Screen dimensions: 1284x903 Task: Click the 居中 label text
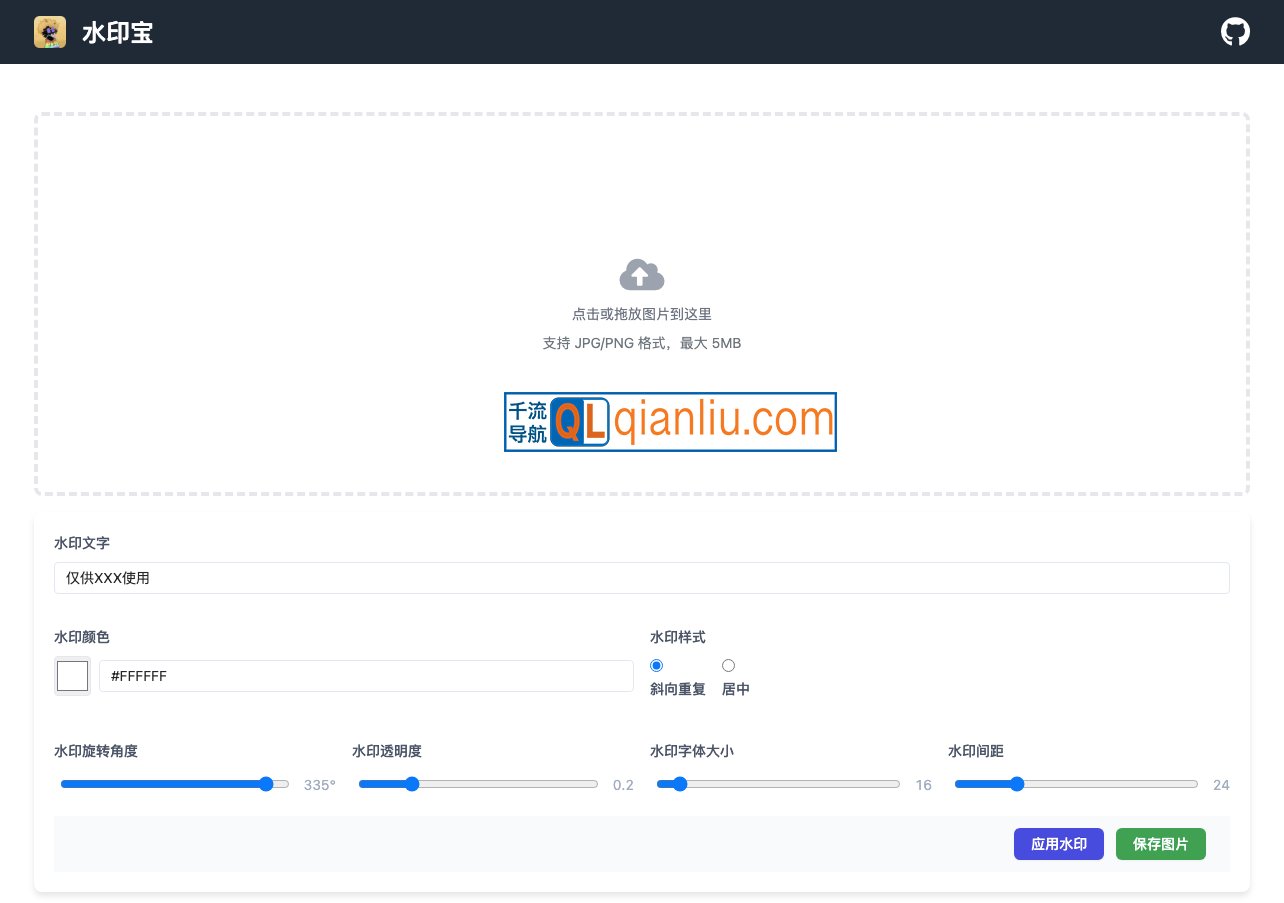pos(736,689)
